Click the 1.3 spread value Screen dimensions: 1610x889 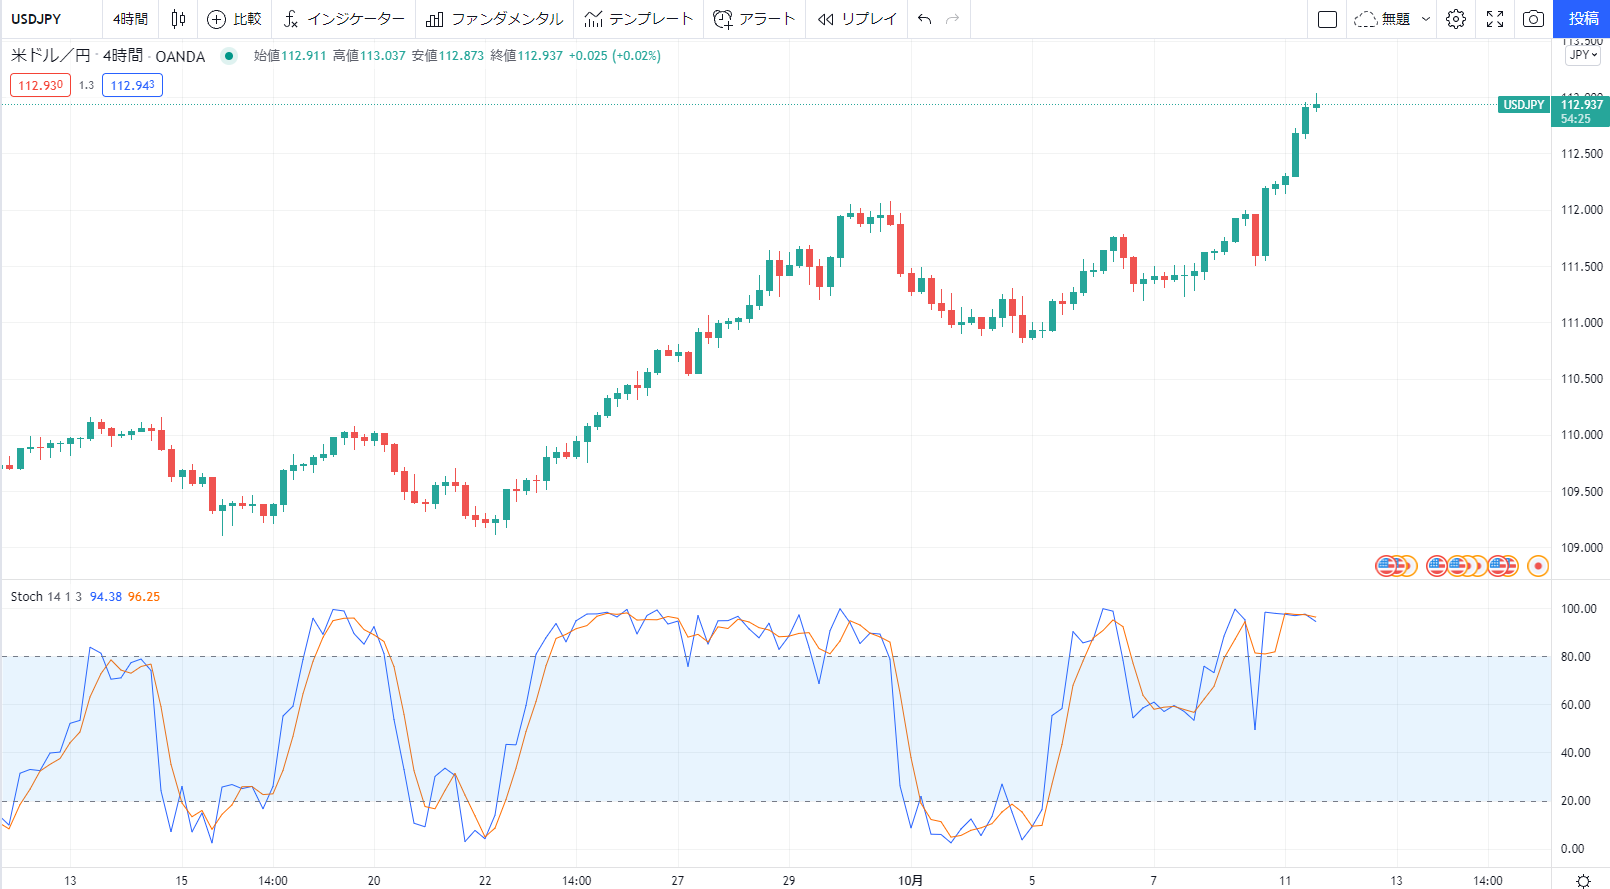[87, 85]
